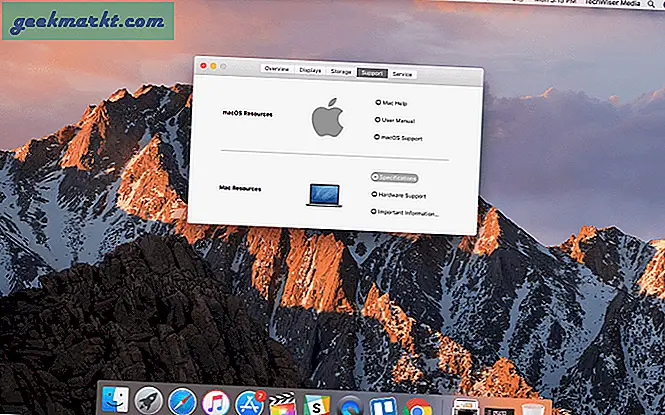The image size is (665, 415).
Task: Switch to the Overview tab
Action: (x=277, y=69)
